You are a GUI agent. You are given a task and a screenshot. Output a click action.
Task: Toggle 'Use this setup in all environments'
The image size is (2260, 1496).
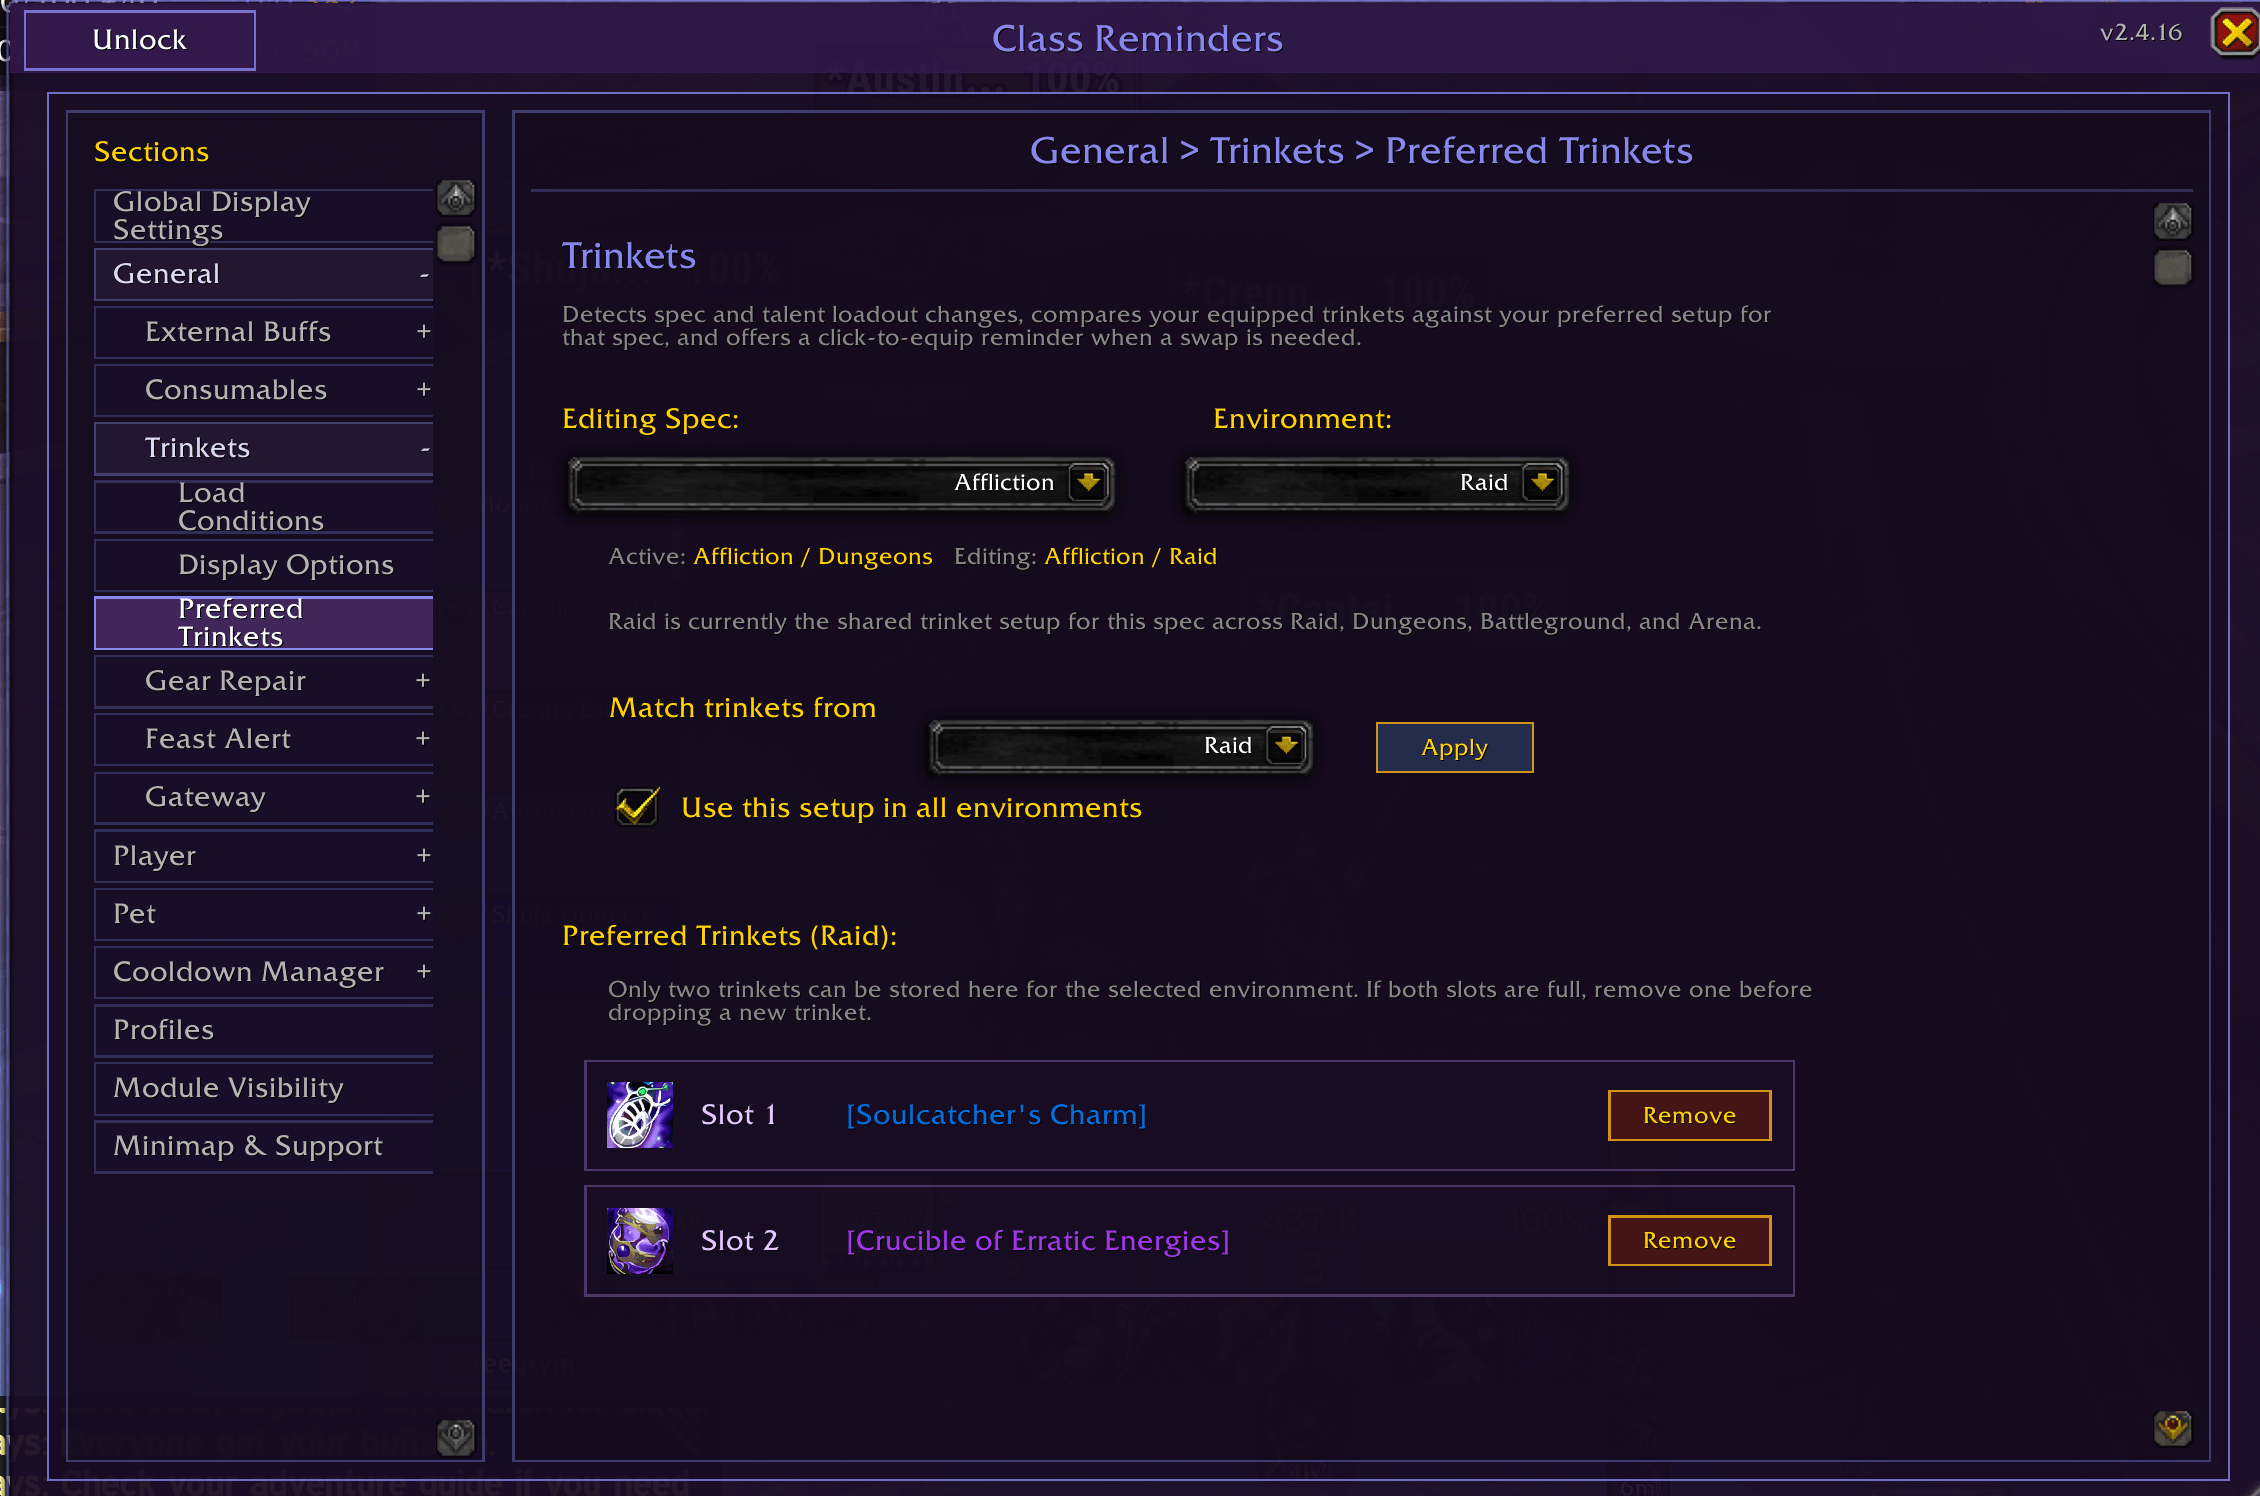click(x=637, y=807)
